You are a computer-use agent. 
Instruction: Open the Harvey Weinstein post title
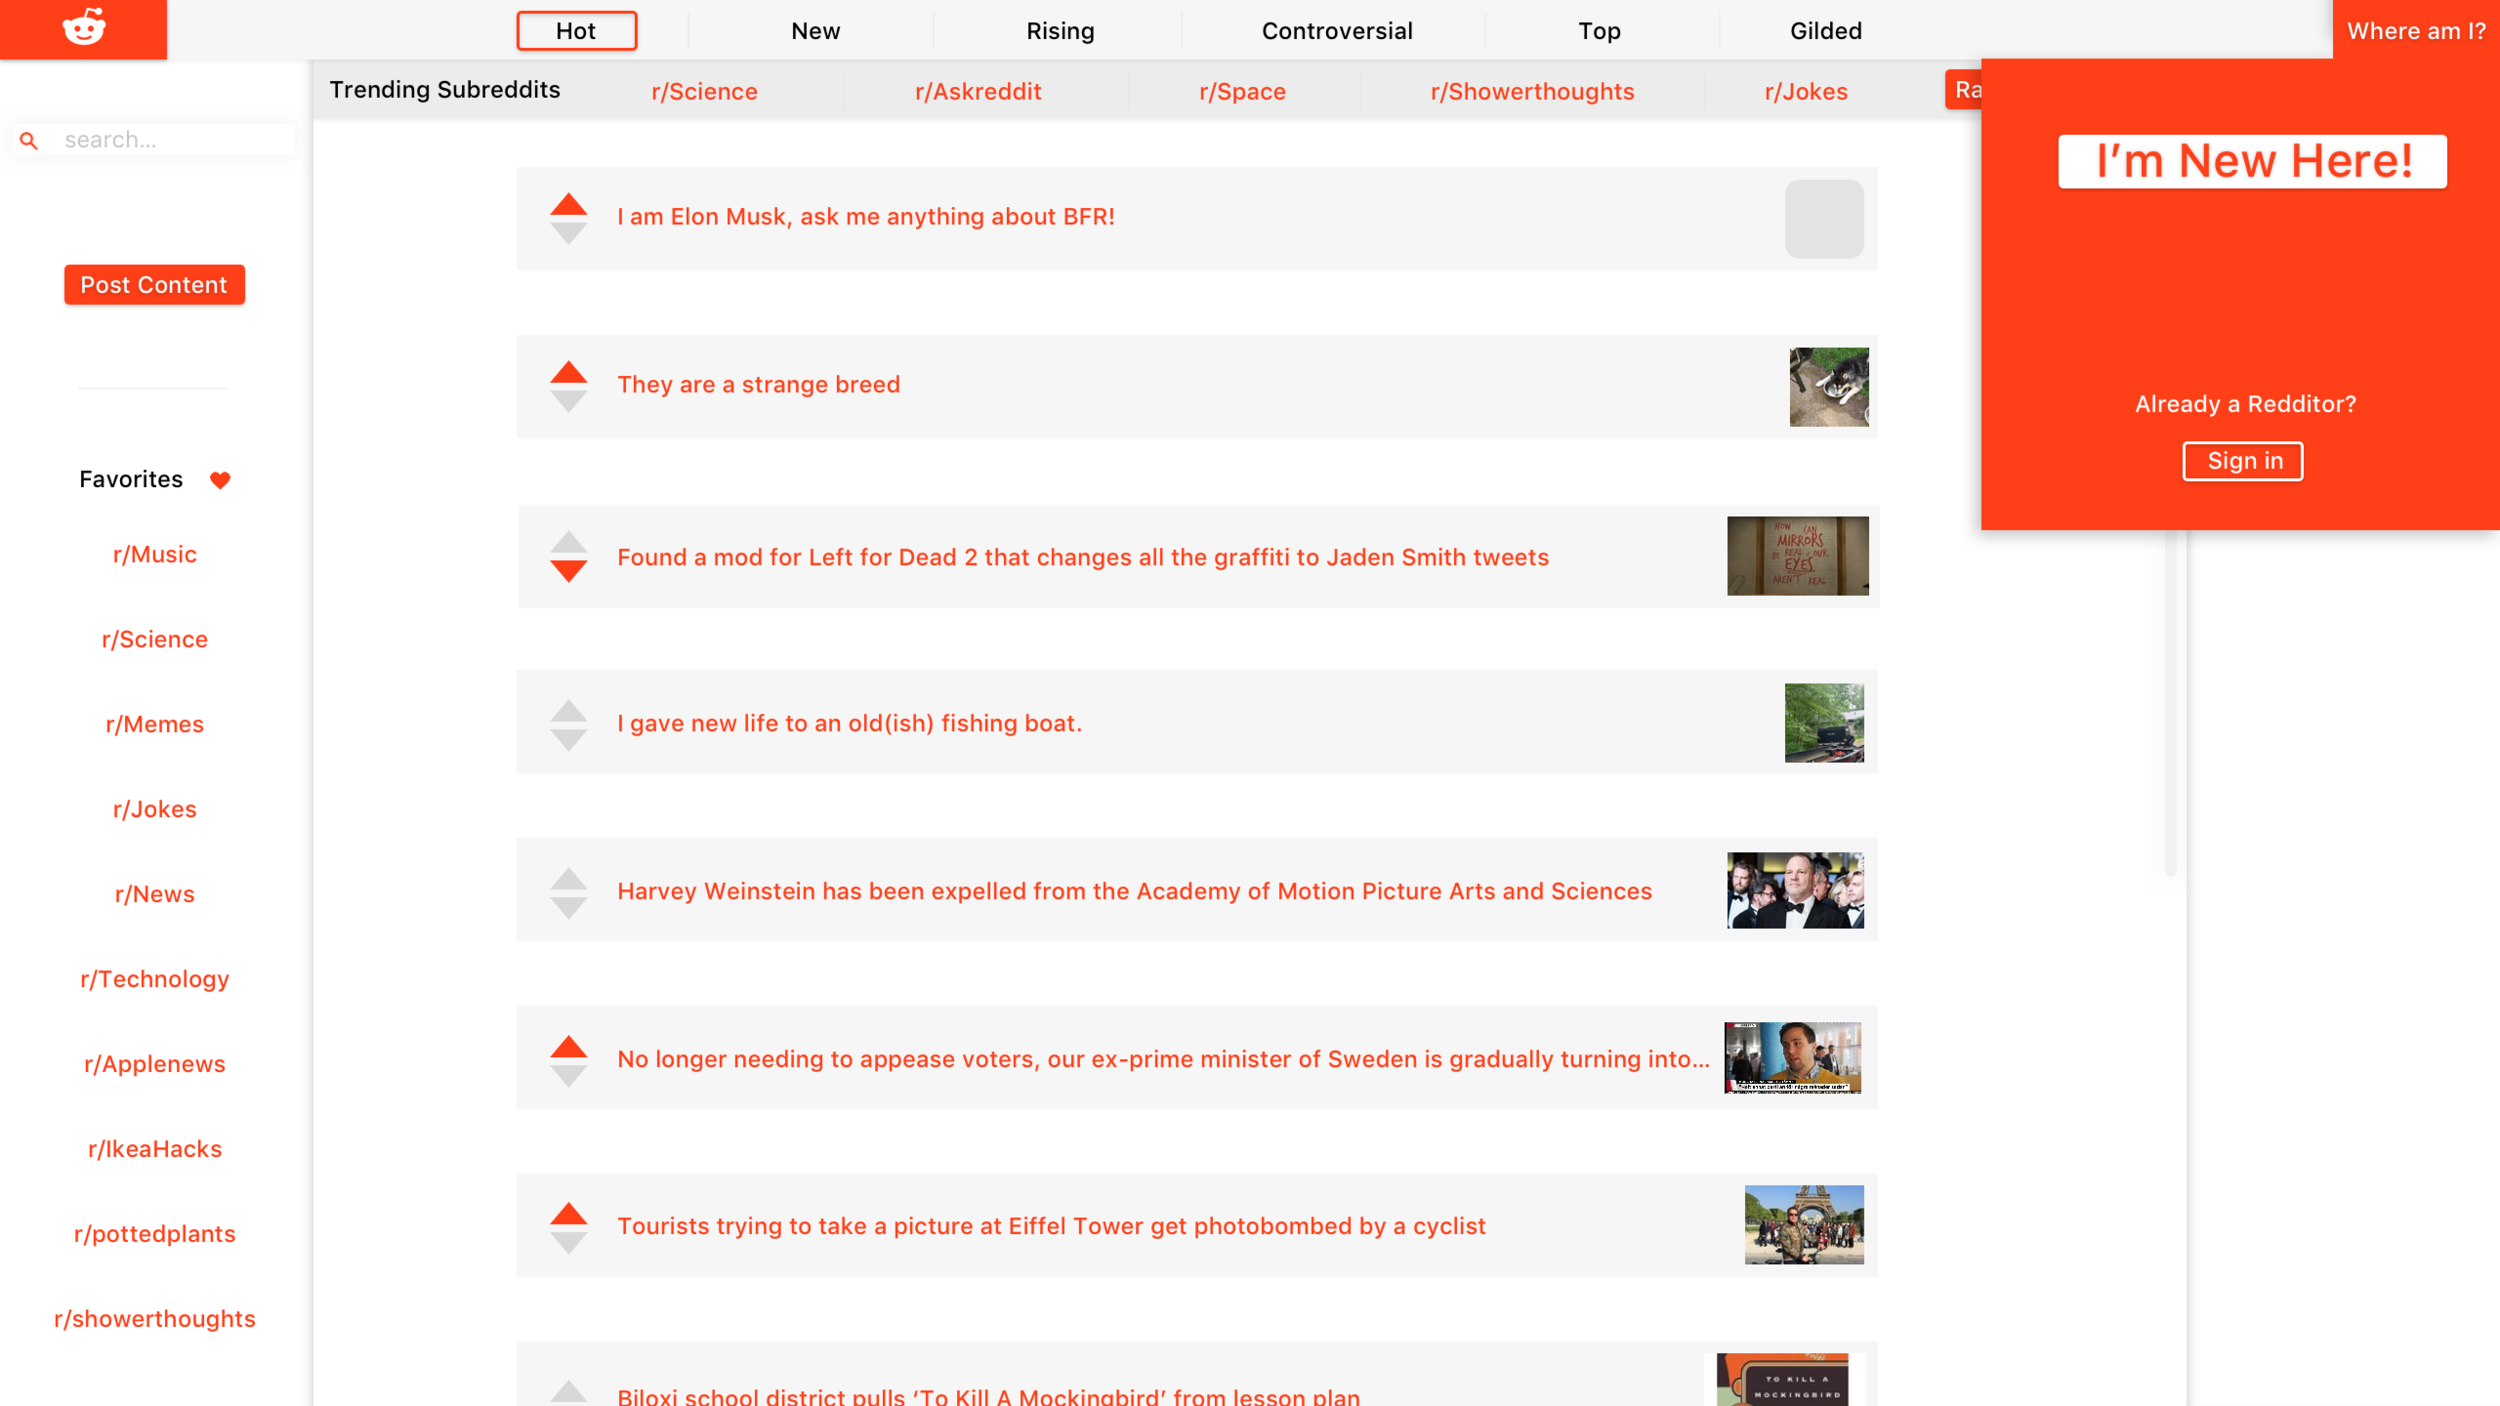[x=1134, y=891]
